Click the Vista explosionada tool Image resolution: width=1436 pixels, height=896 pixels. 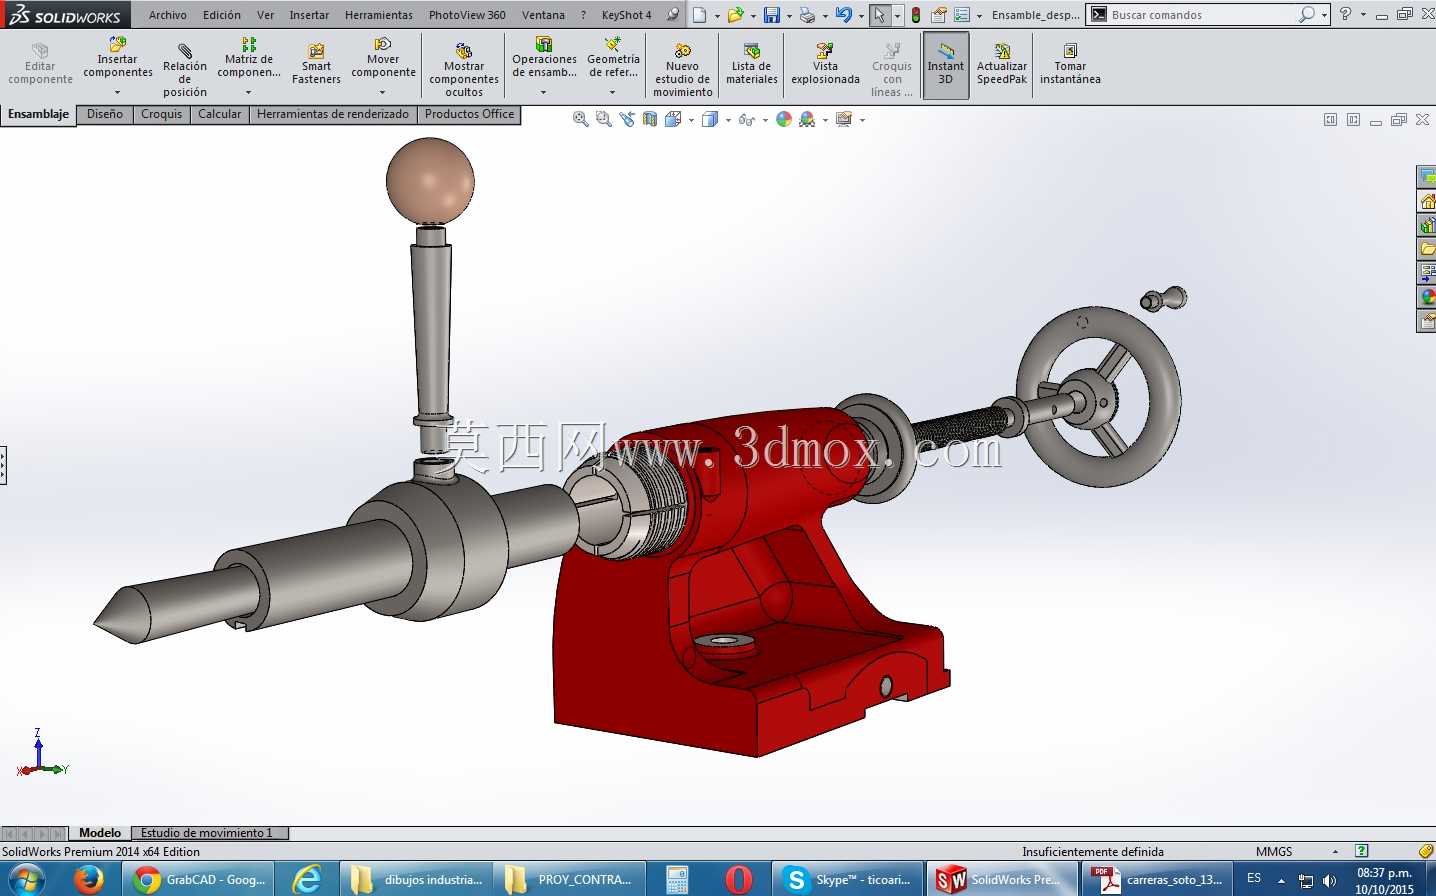pos(825,65)
